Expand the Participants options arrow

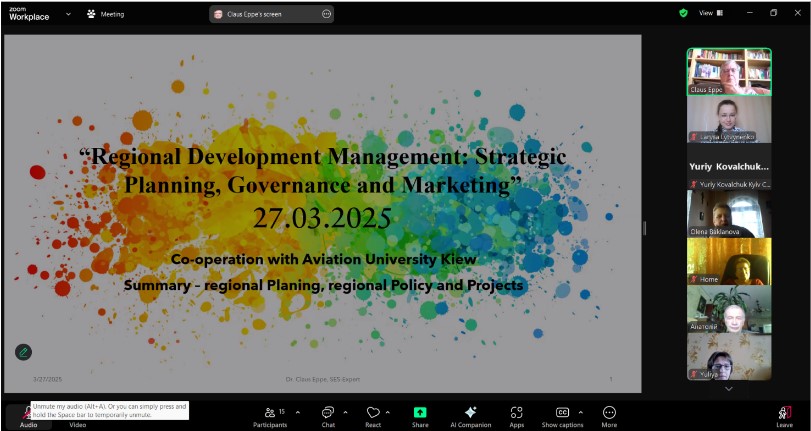click(297, 411)
